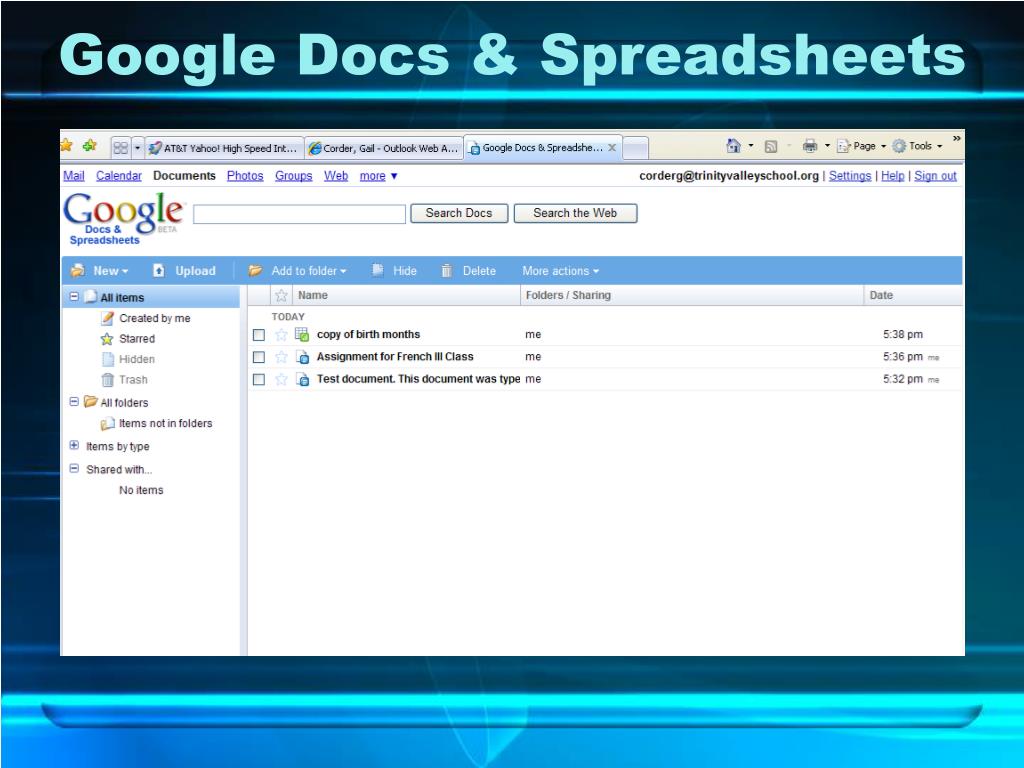Click the Search Docs button

459,214
